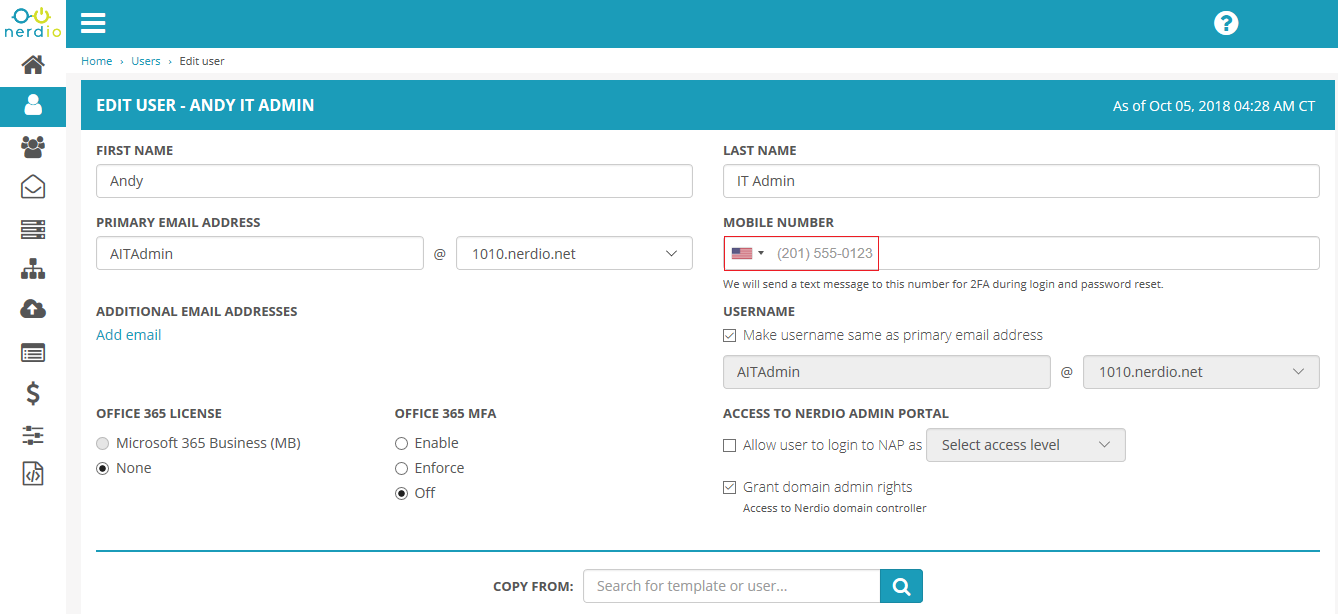Click the Users breadcrumb link

coord(146,61)
